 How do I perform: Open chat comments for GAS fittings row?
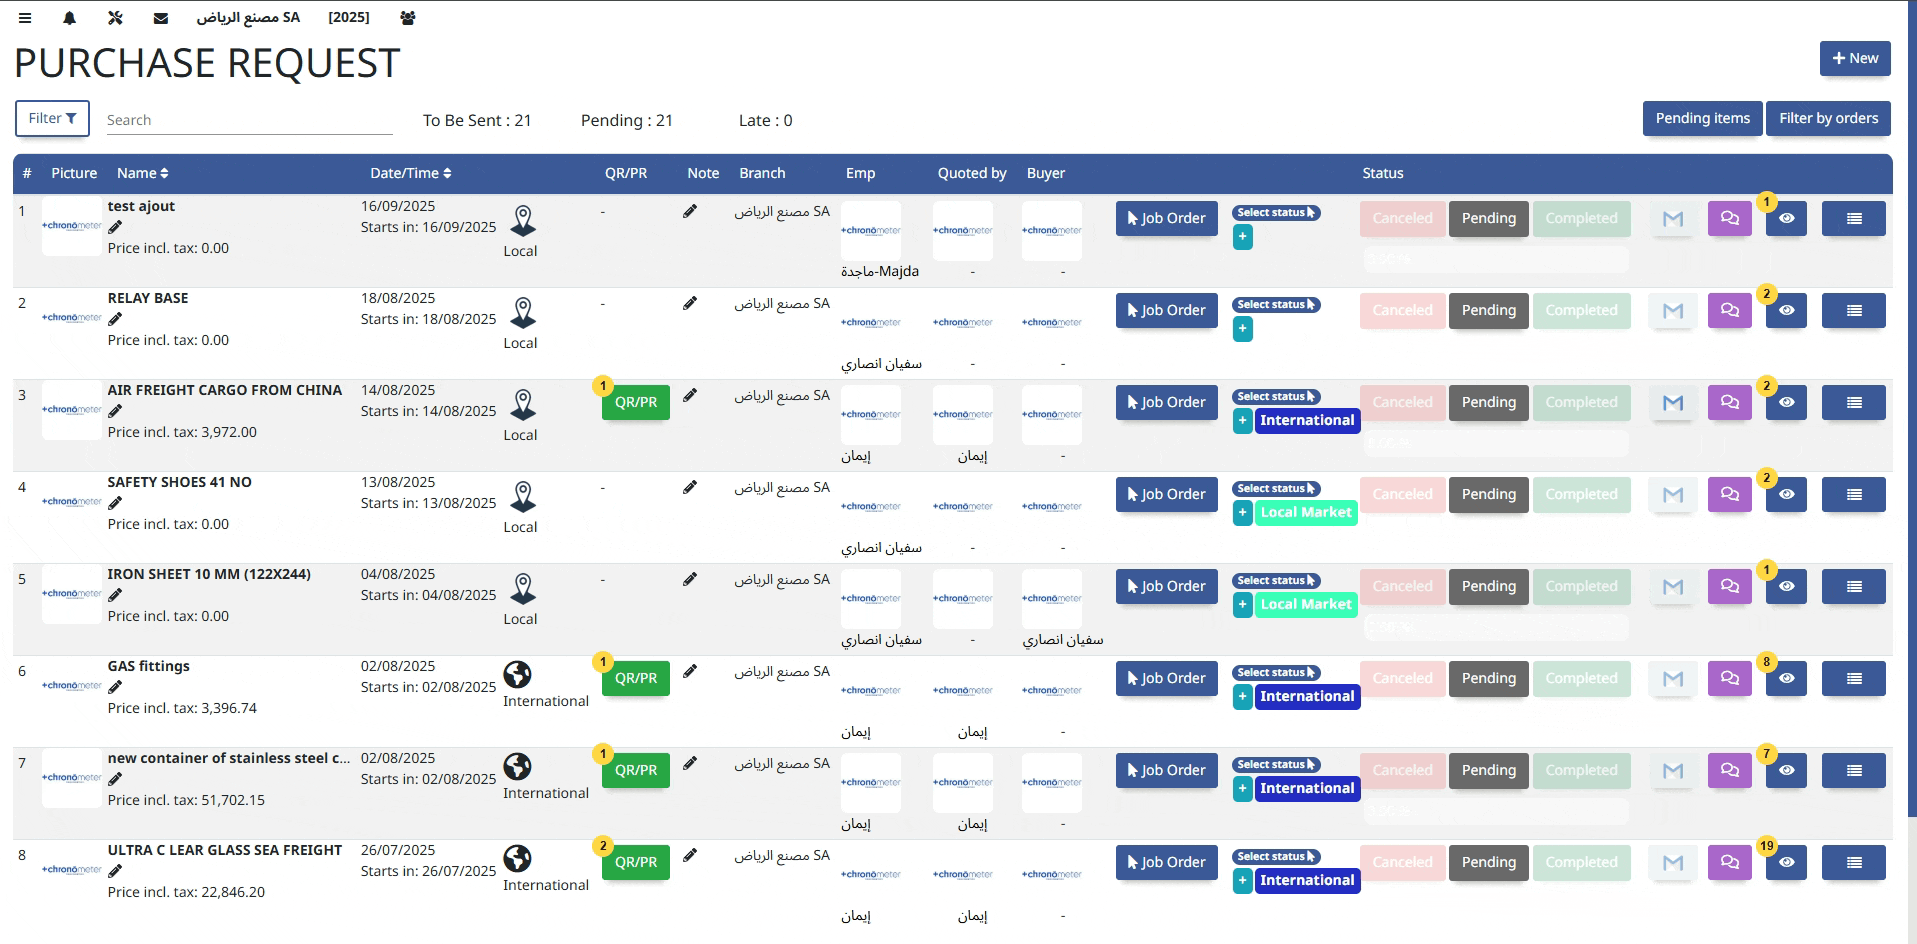[x=1729, y=679]
